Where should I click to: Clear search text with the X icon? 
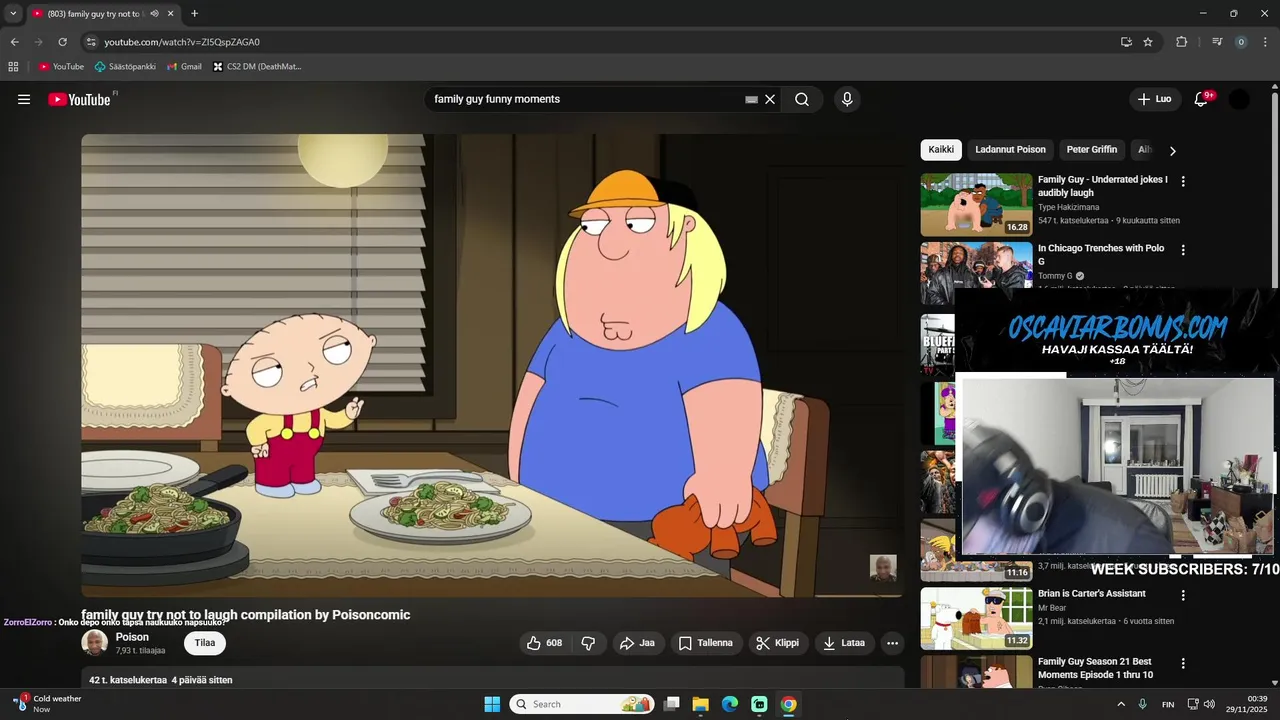pyautogui.click(x=770, y=99)
